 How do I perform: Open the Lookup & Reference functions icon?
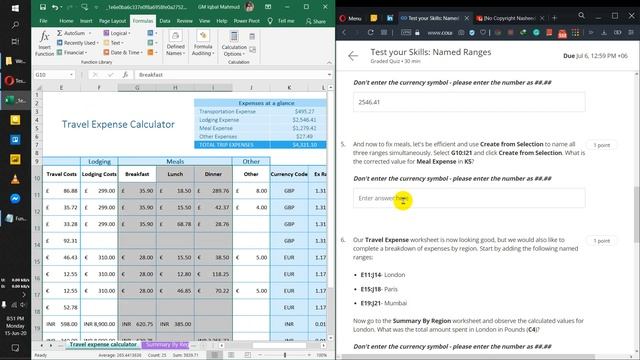(152, 33)
